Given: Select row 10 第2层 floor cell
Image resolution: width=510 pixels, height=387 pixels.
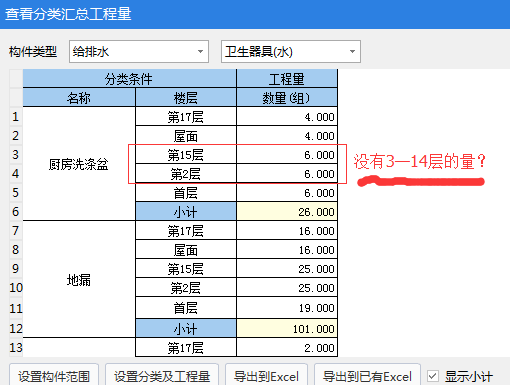Looking at the screenshot, I should (186, 288).
